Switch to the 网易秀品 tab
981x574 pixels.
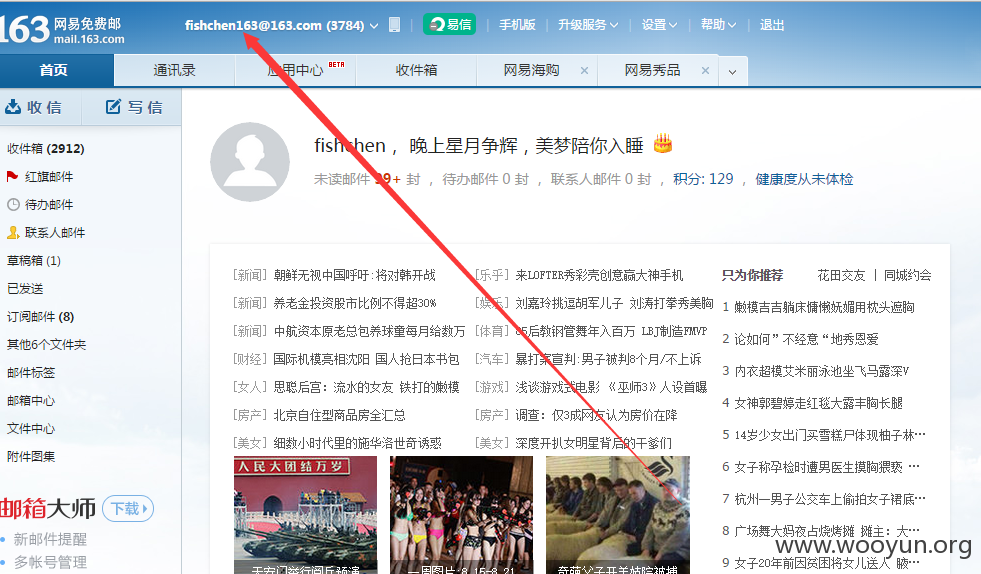(x=652, y=70)
